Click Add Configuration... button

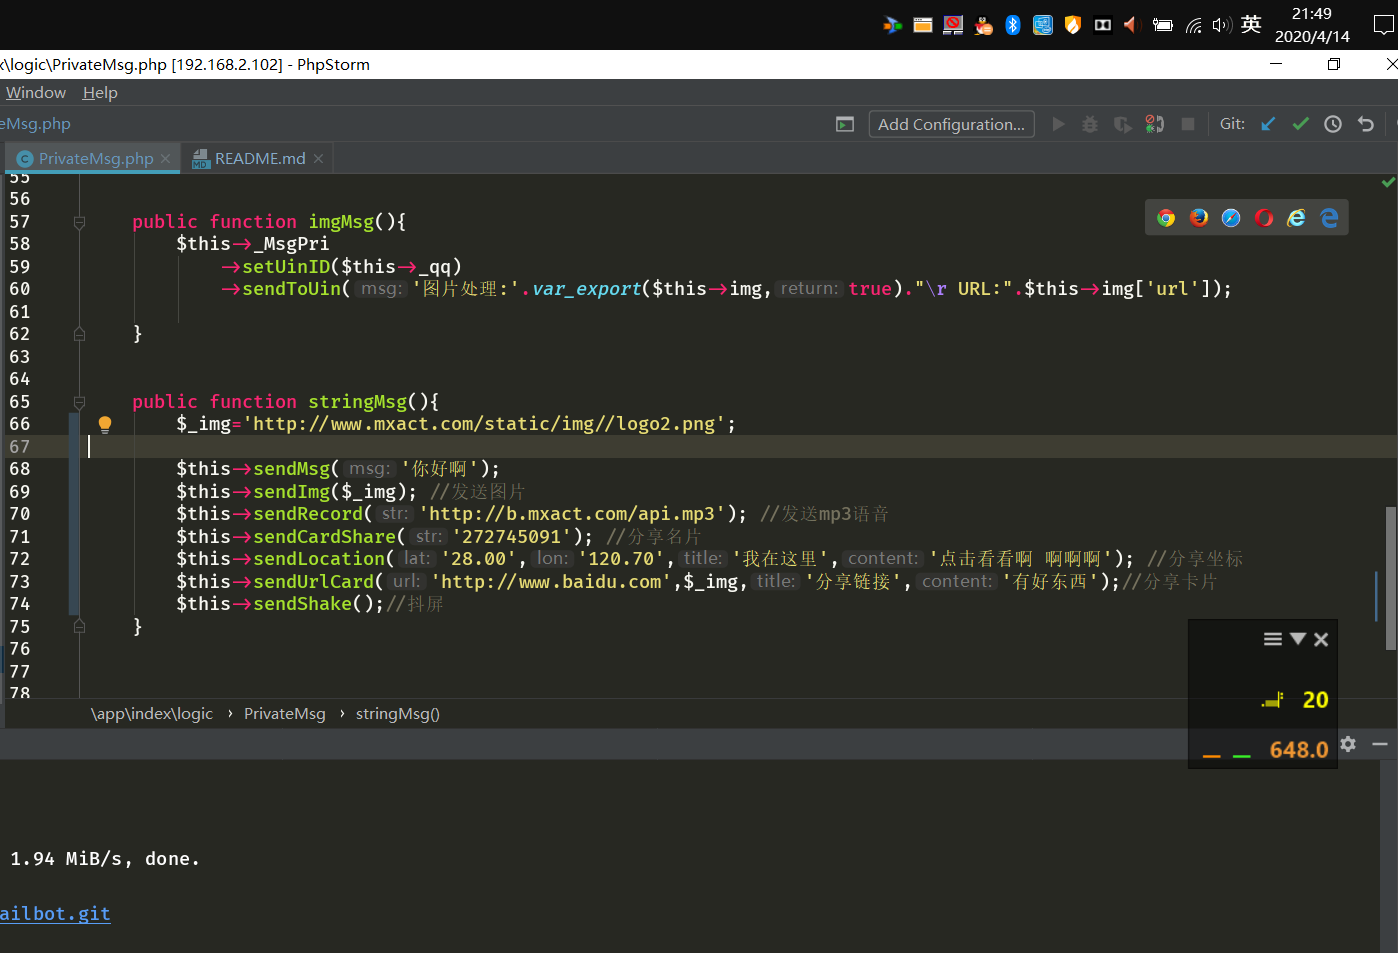(x=951, y=124)
